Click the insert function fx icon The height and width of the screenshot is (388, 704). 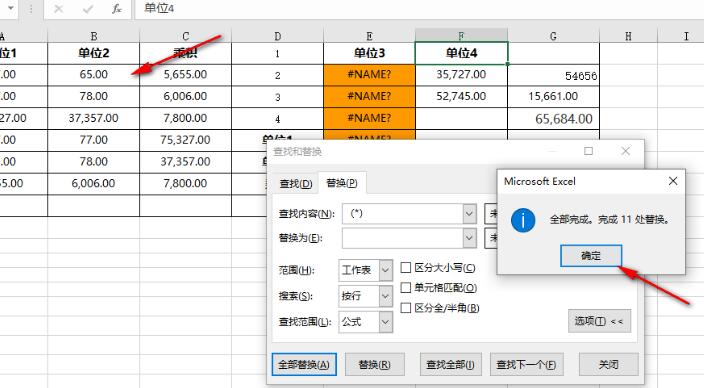coord(116,9)
